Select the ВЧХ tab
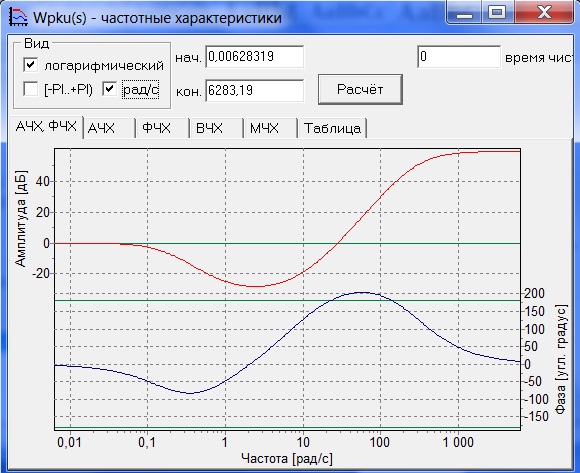This screenshot has height=473, width=580. click(x=216, y=129)
